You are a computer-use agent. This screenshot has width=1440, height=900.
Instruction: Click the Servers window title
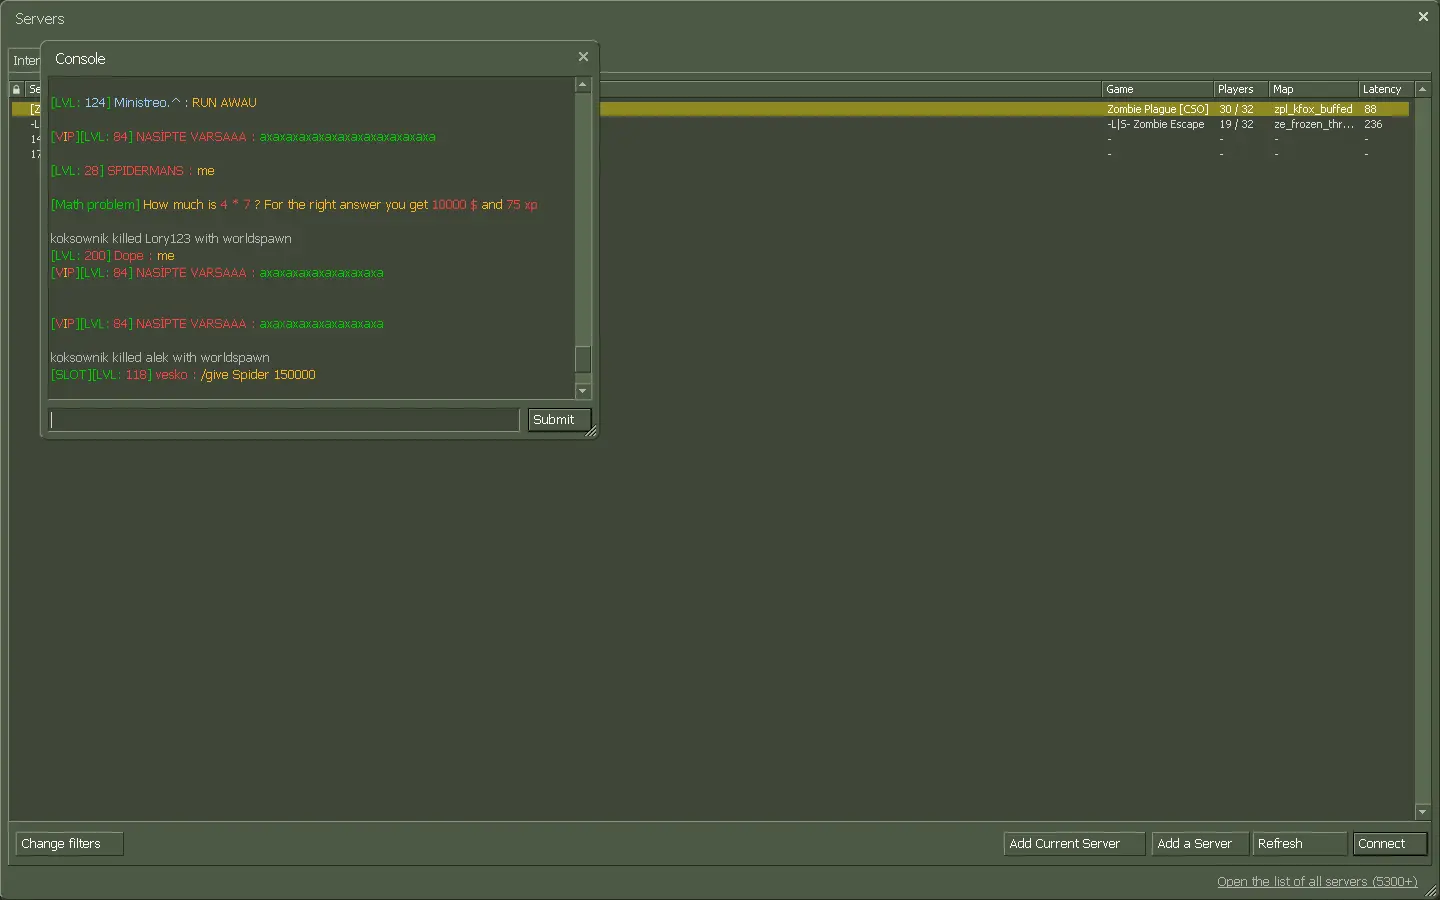[40, 19]
